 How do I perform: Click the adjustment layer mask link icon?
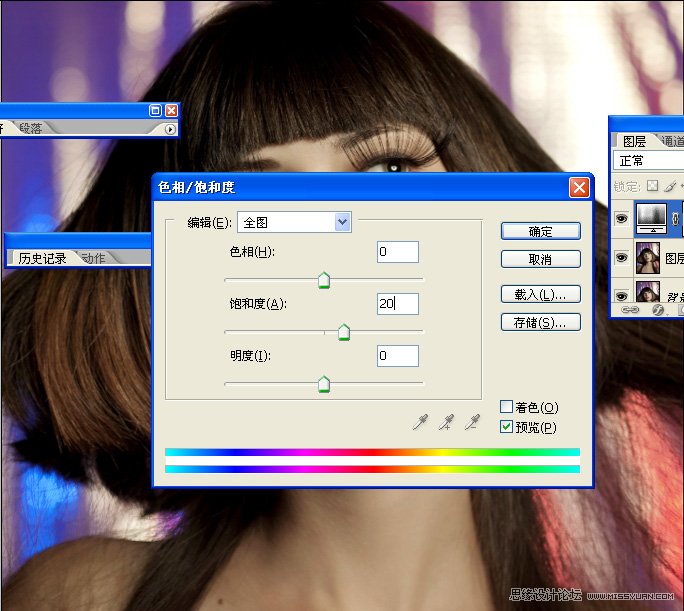click(675, 218)
